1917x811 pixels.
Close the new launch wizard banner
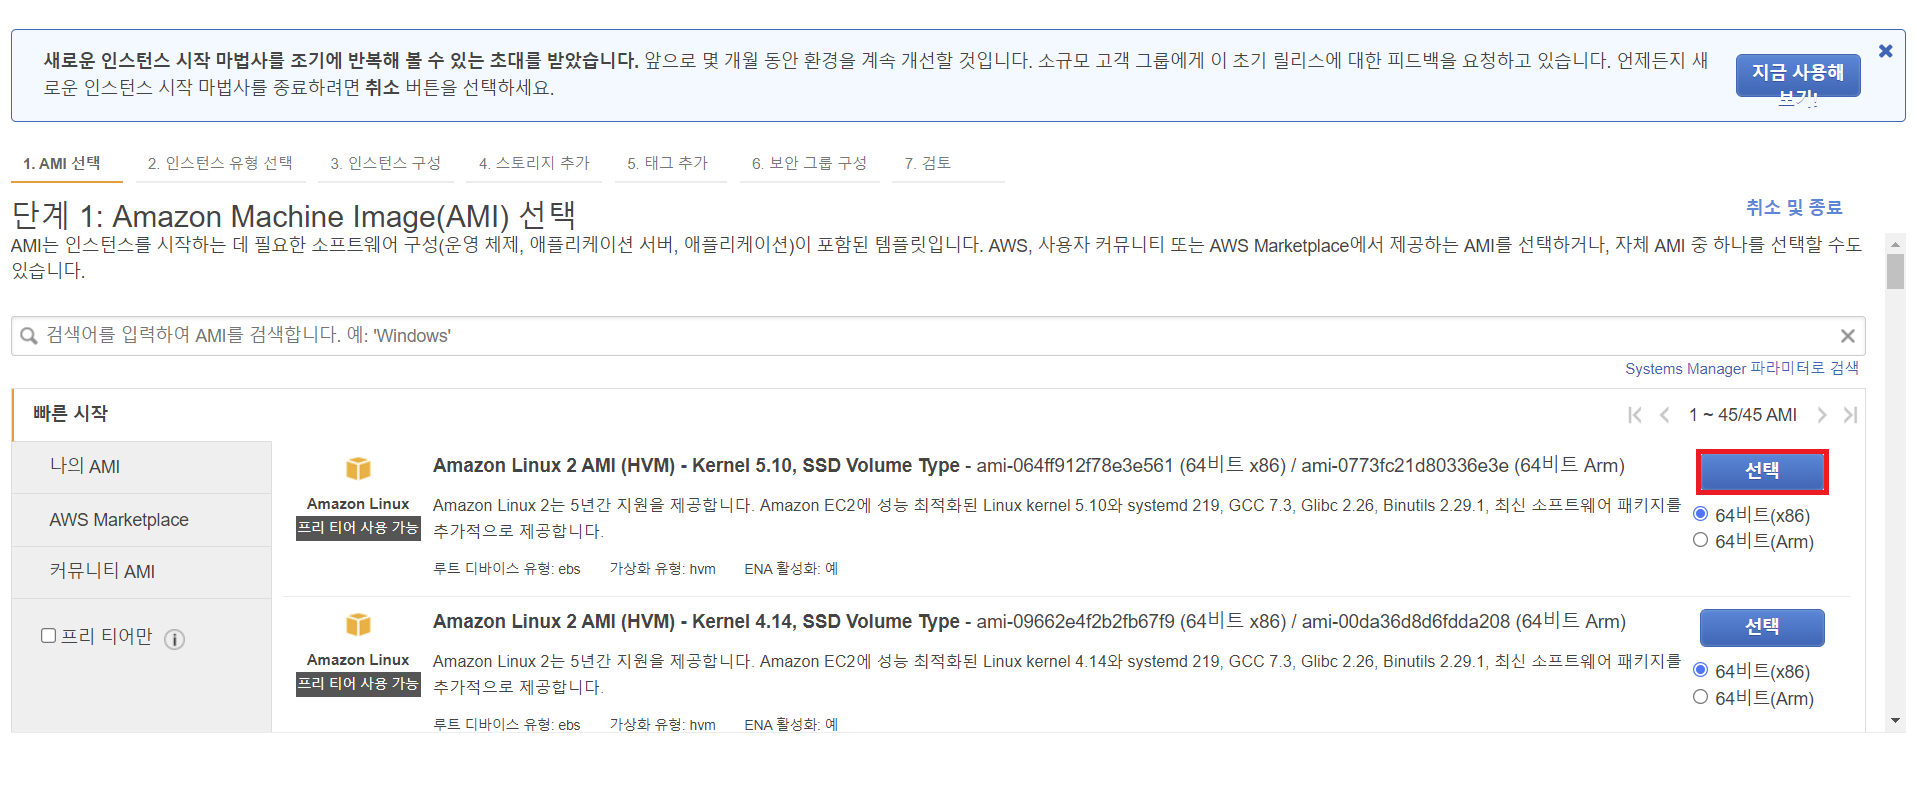click(x=1885, y=51)
